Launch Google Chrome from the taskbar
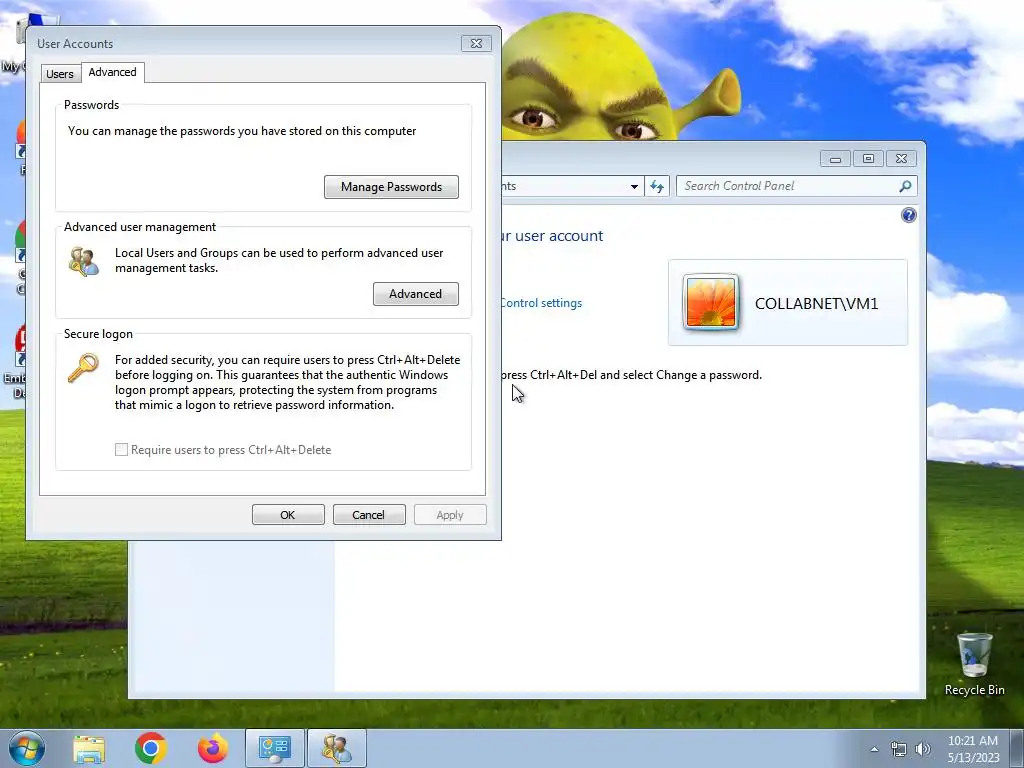 [151, 748]
